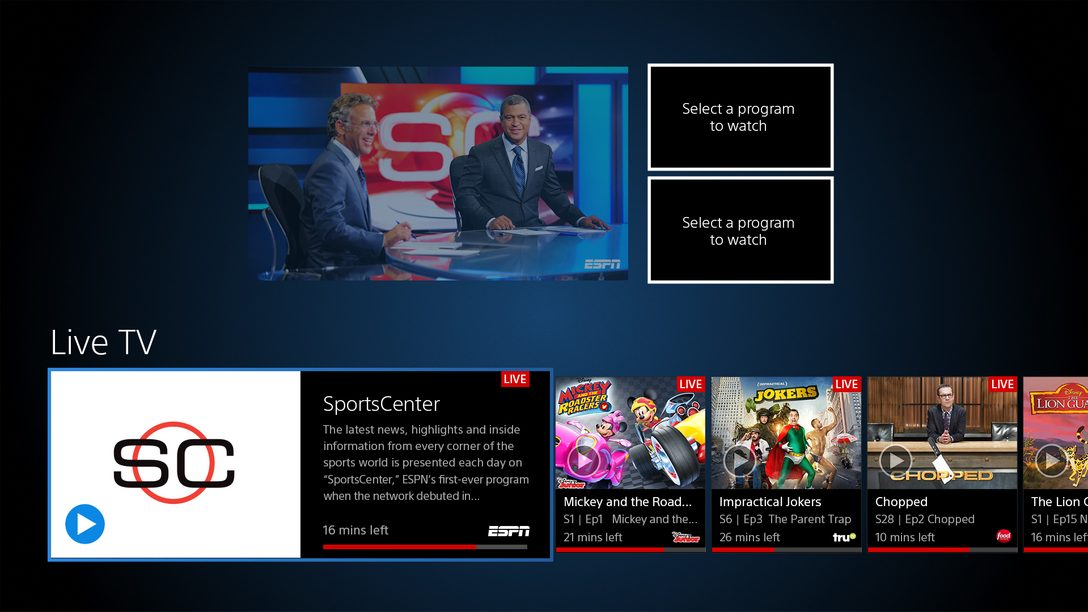
Task: Click the LIVE badge on SportsCenter card
Action: point(515,379)
